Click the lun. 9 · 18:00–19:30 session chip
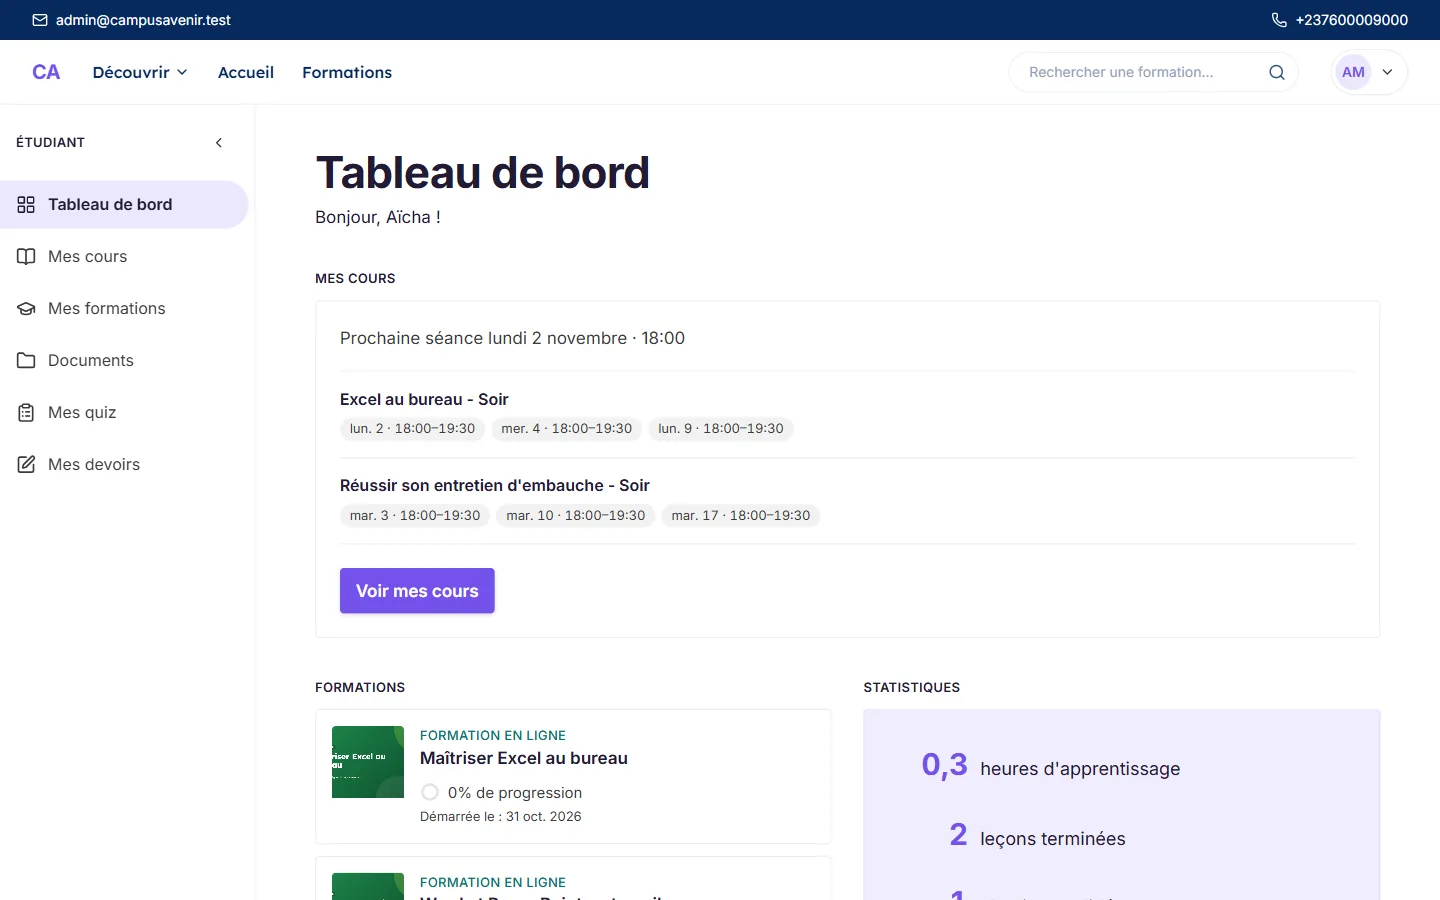This screenshot has height=900, width=1440. pos(721,428)
